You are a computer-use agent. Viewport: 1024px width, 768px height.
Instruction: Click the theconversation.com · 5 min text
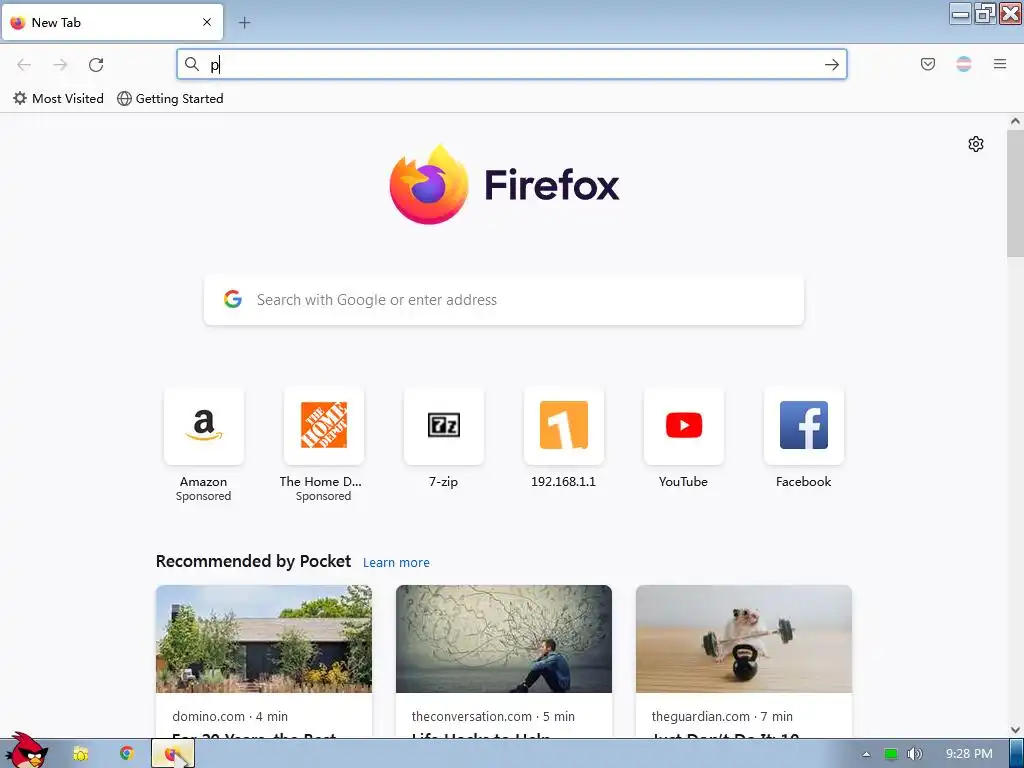(x=493, y=716)
